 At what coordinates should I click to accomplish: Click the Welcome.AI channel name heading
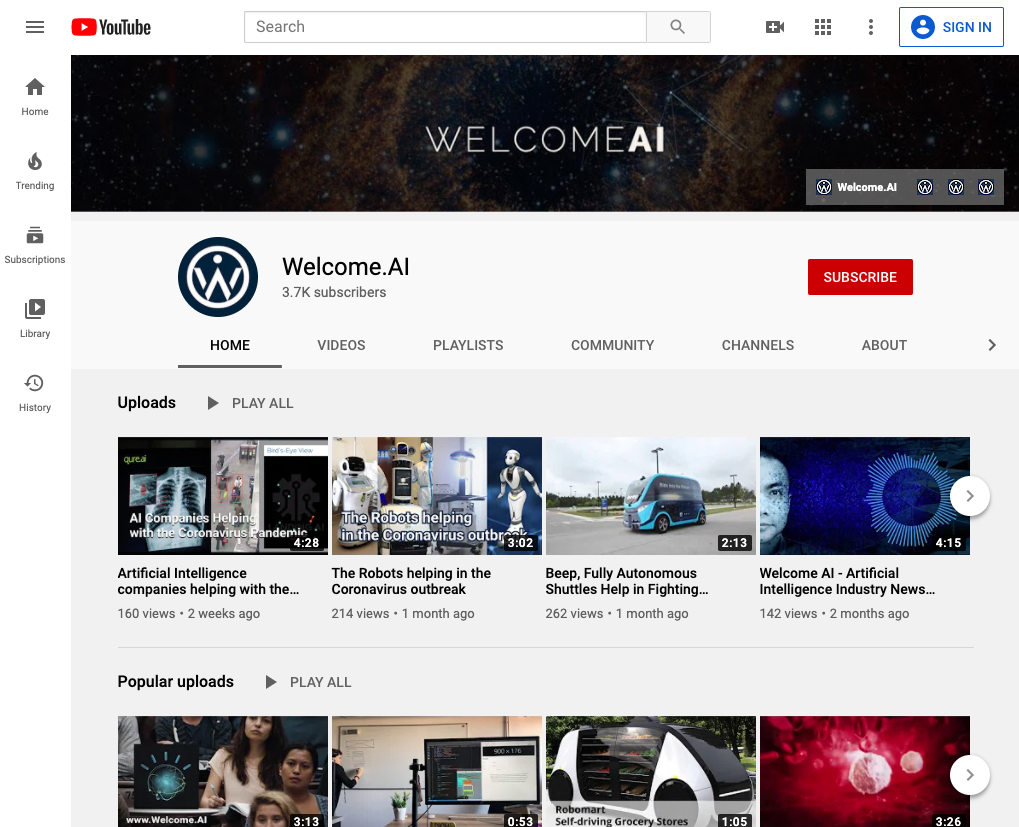click(346, 266)
